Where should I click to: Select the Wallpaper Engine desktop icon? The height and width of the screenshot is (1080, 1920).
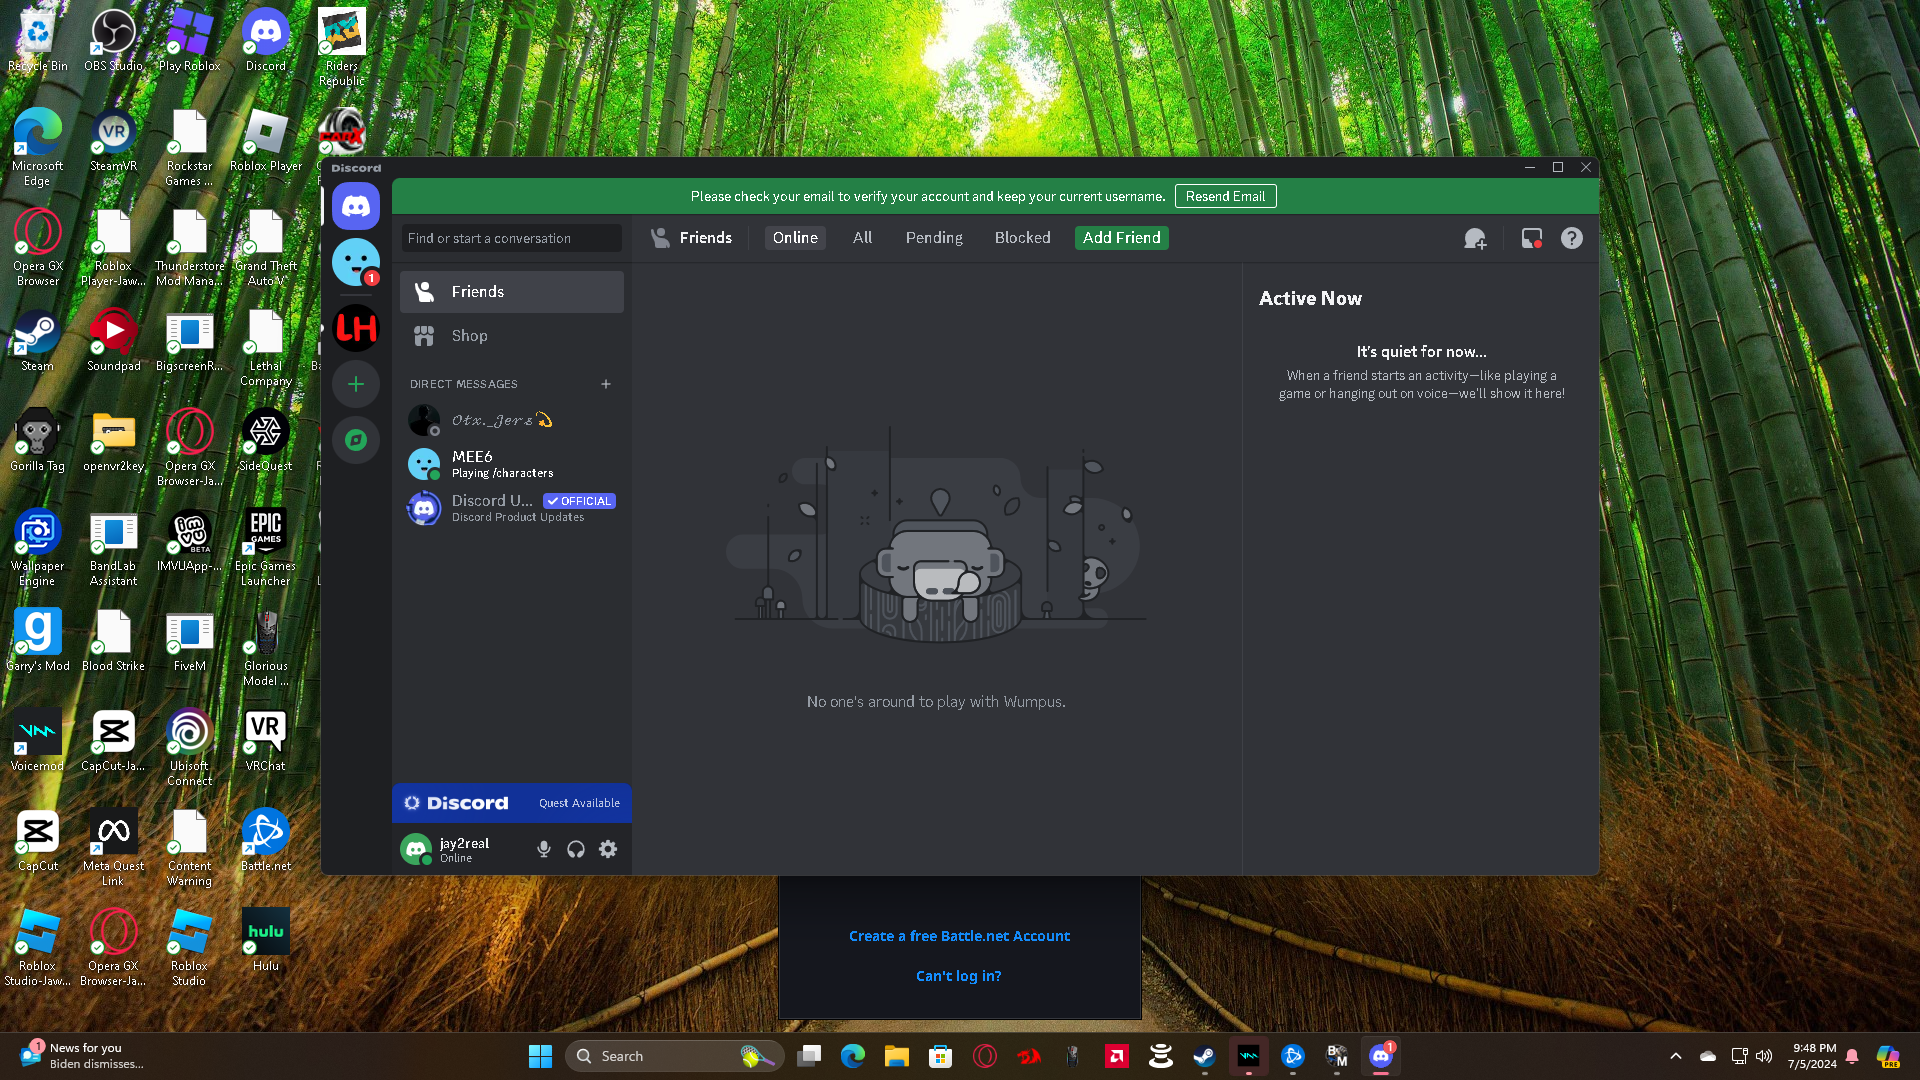[38, 548]
